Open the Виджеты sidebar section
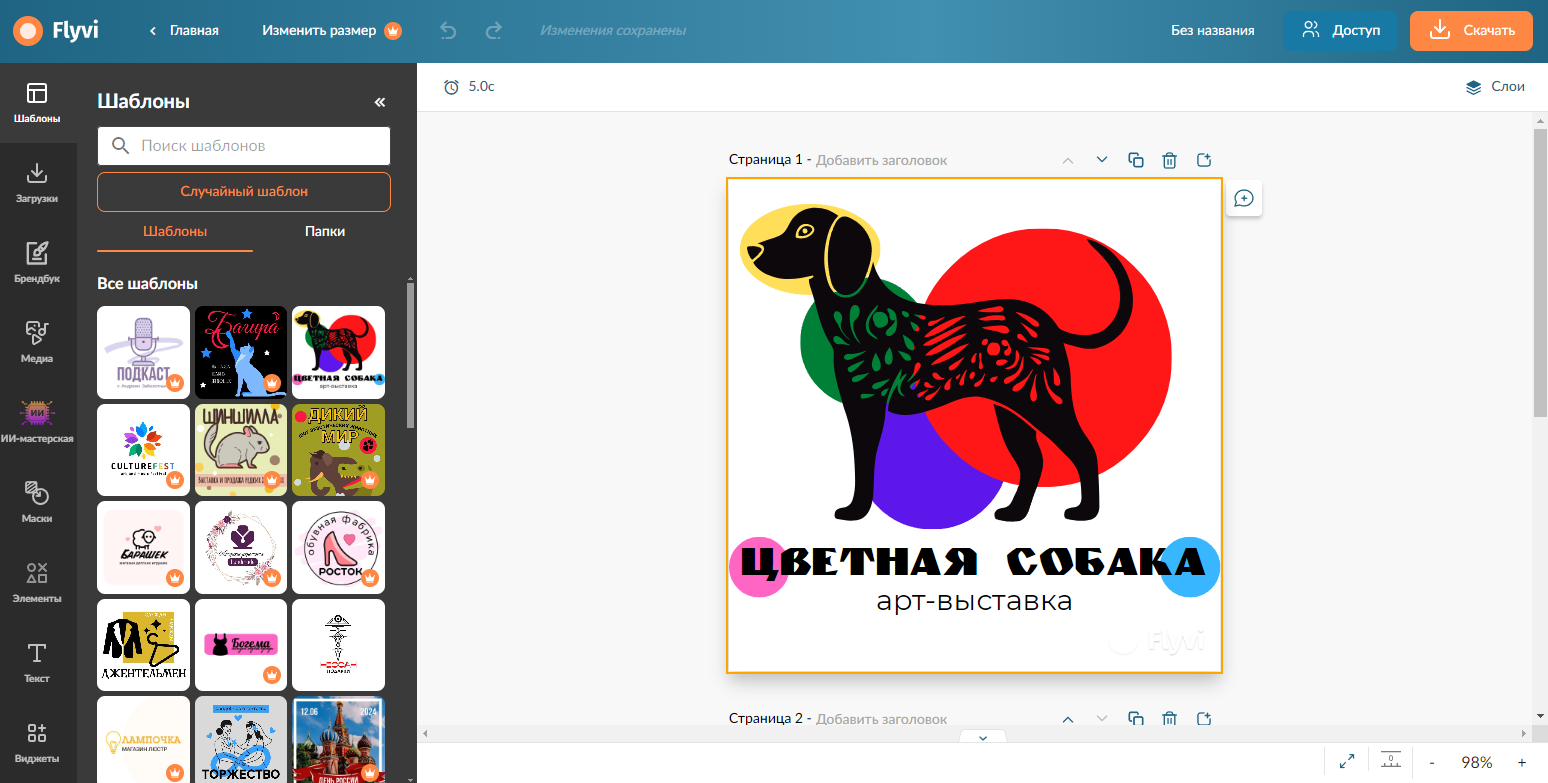This screenshot has width=1548, height=783. [x=37, y=743]
